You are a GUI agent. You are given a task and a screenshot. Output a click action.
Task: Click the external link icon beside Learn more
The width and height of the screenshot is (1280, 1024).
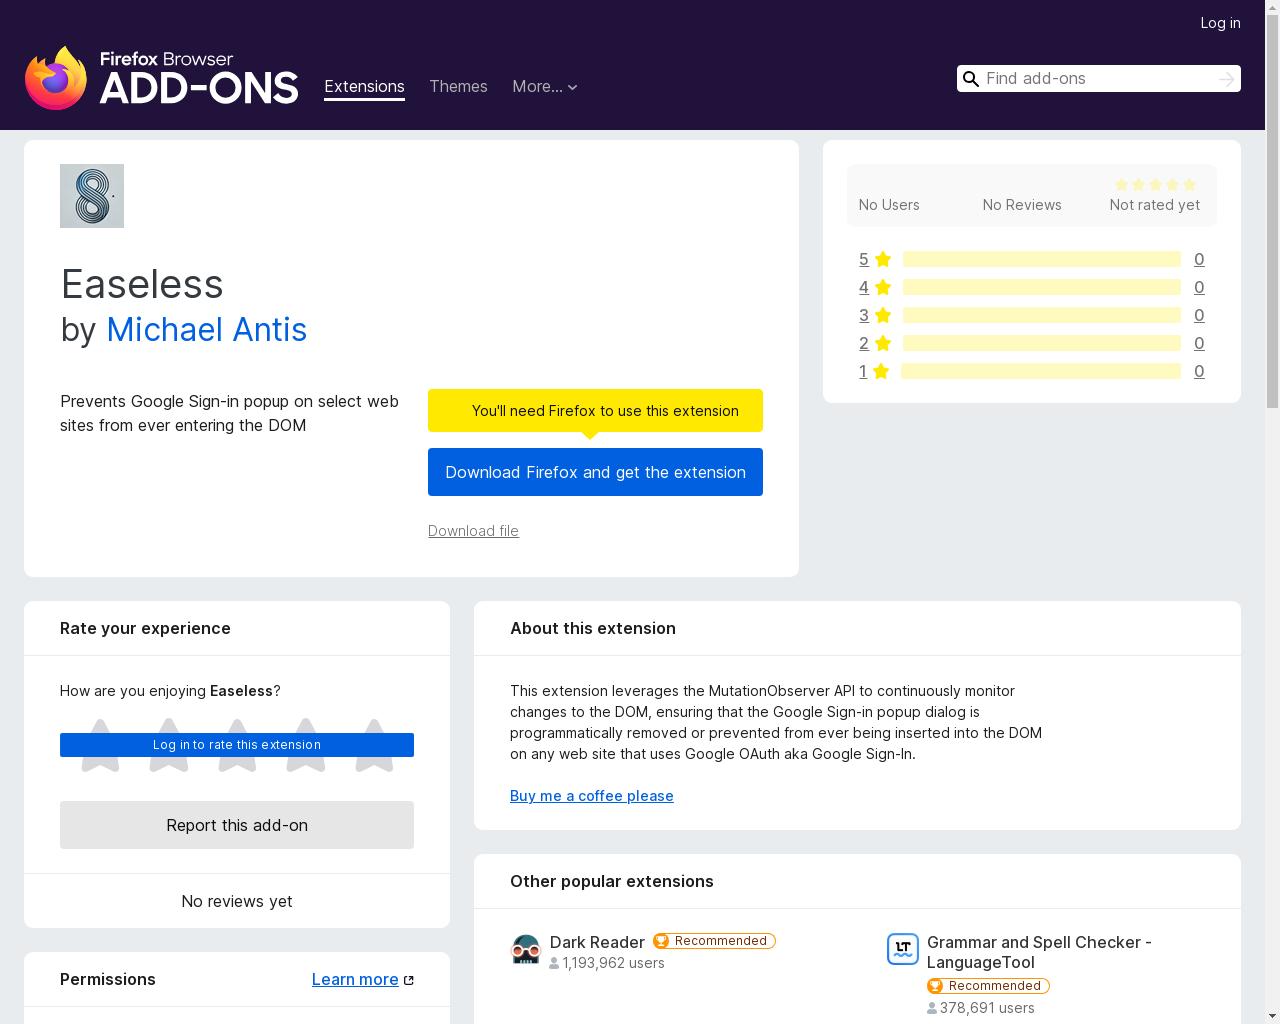tap(408, 980)
